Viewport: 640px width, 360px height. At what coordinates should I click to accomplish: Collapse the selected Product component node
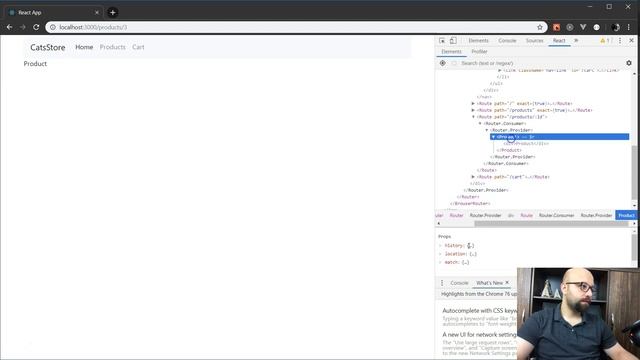click(x=493, y=137)
